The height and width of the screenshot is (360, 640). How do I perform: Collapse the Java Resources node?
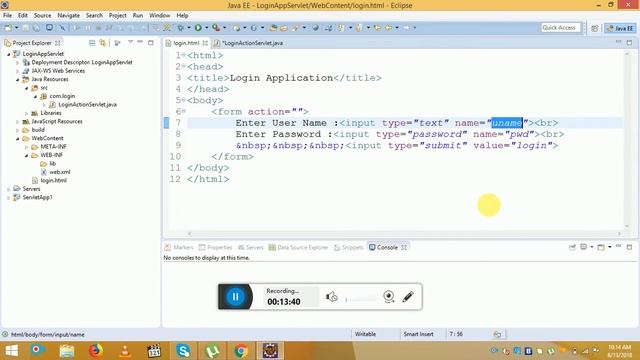pos(18,79)
